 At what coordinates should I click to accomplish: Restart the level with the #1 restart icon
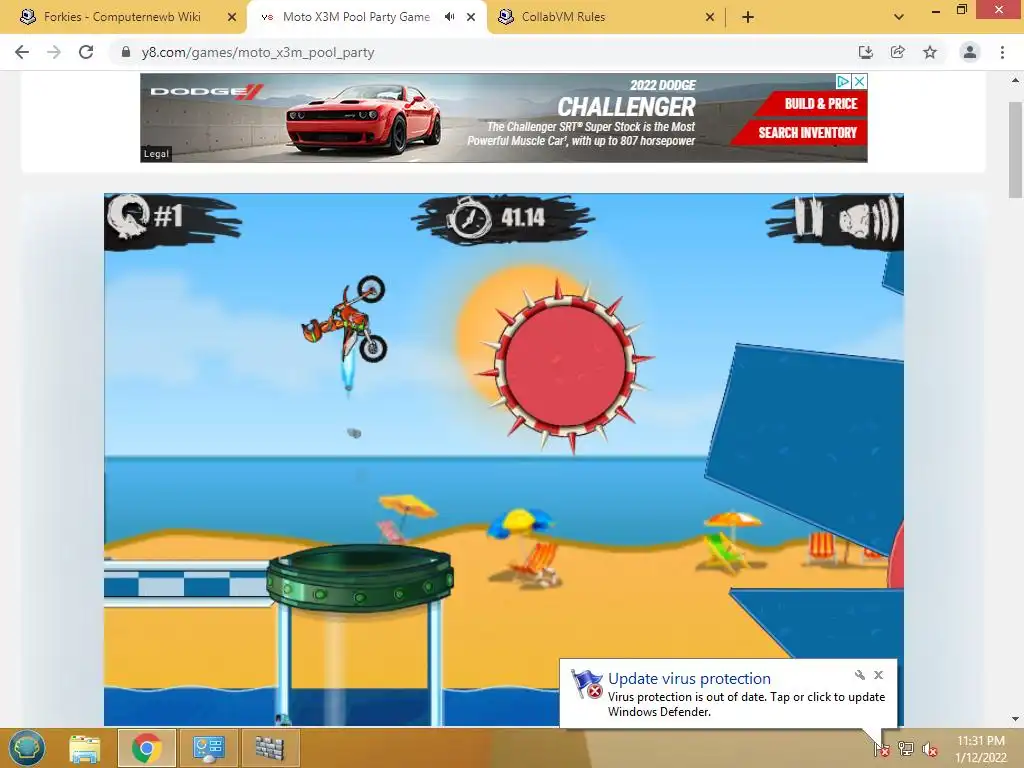pos(129,217)
